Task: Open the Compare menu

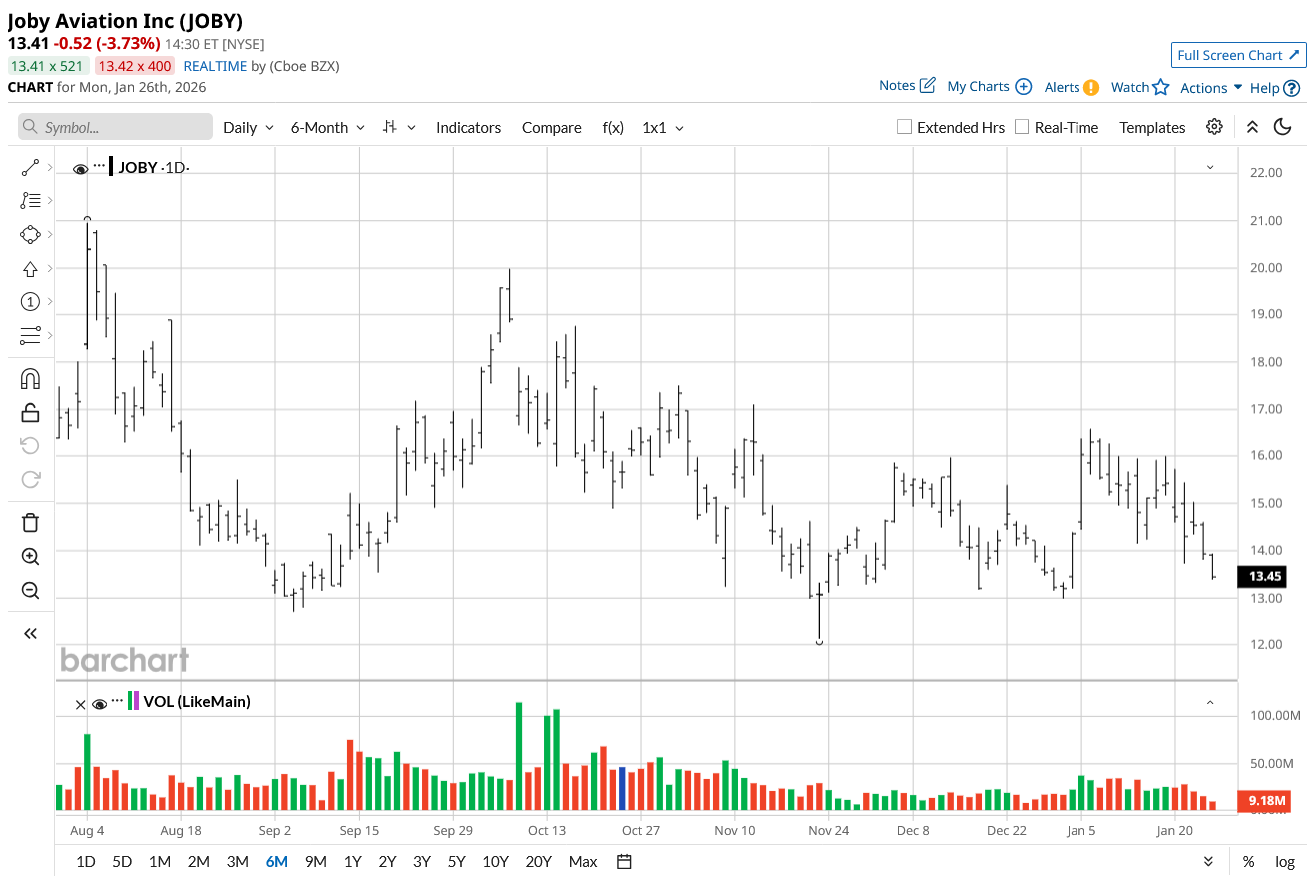Action: (551, 127)
